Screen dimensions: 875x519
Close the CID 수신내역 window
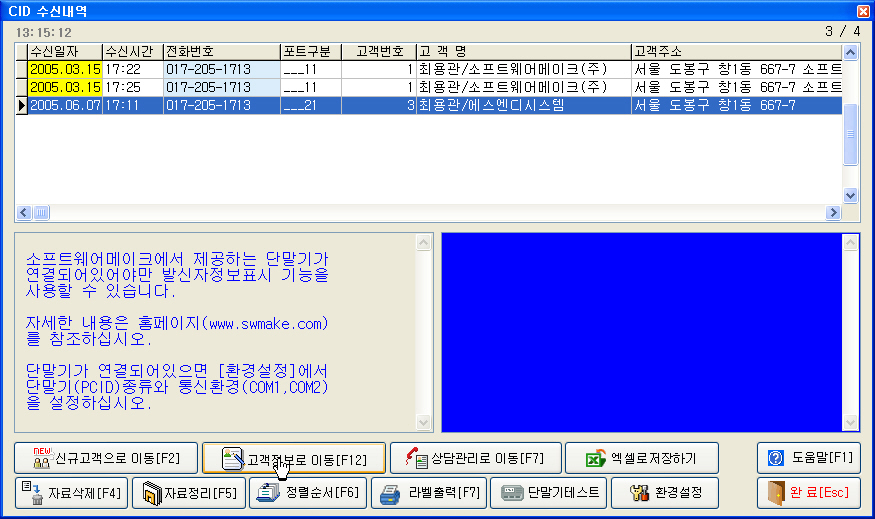click(x=863, y=11)
